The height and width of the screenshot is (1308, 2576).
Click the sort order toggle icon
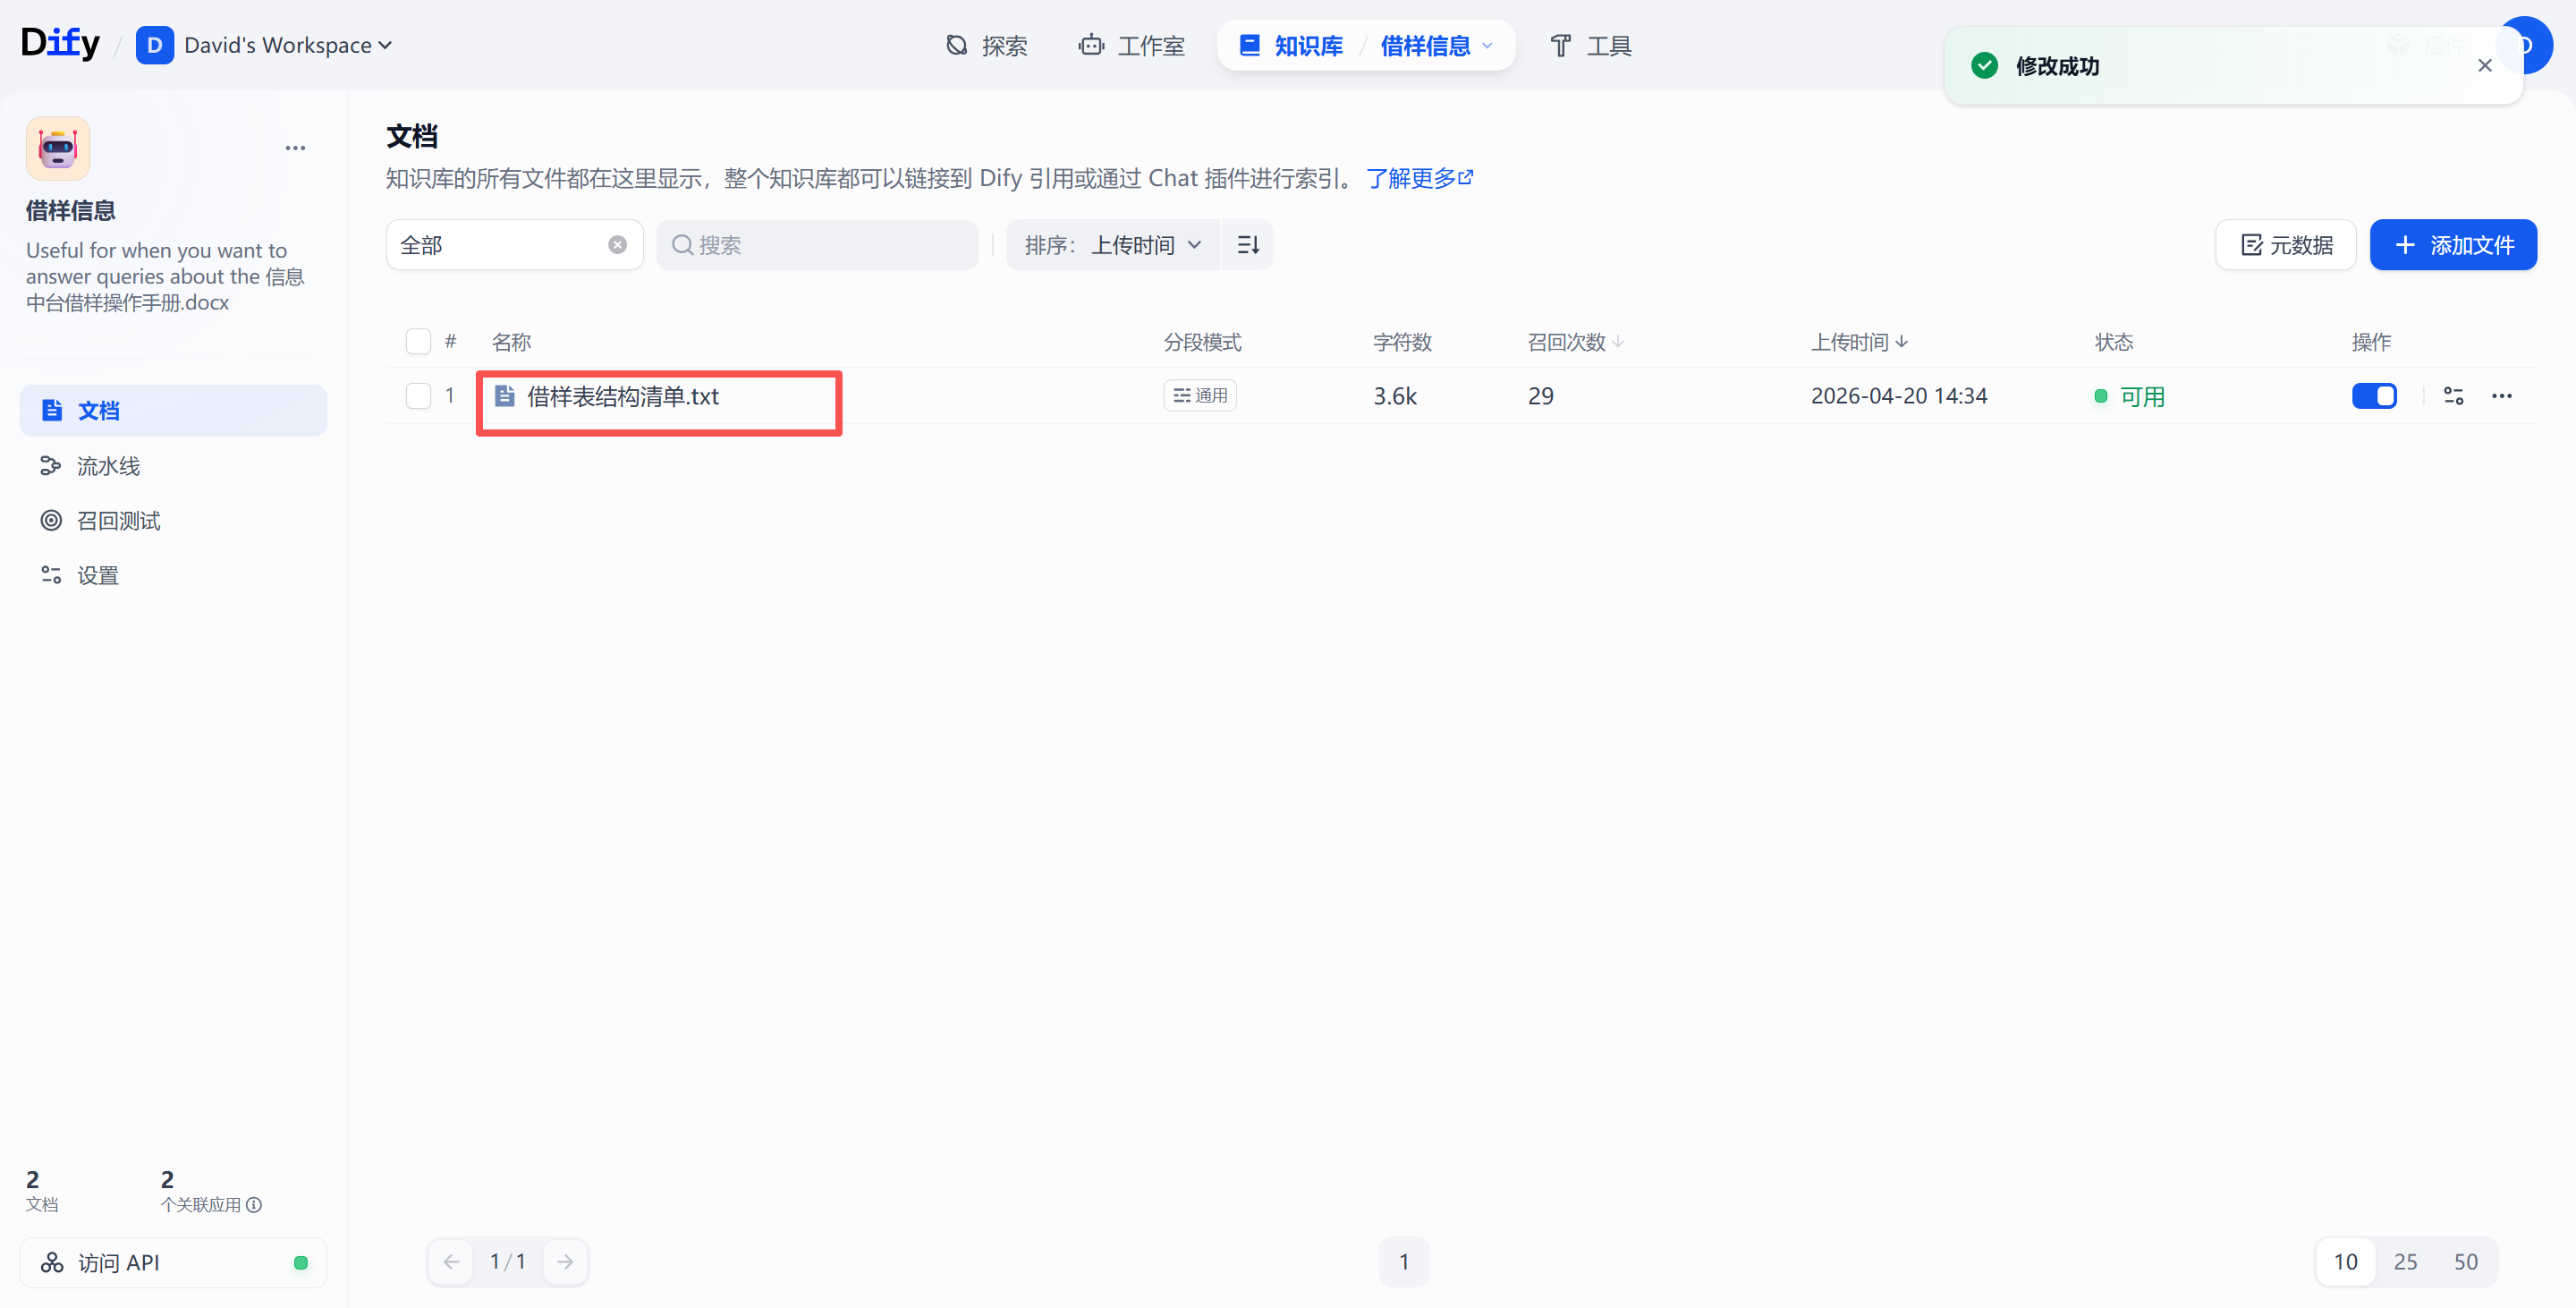(1247, 245)
